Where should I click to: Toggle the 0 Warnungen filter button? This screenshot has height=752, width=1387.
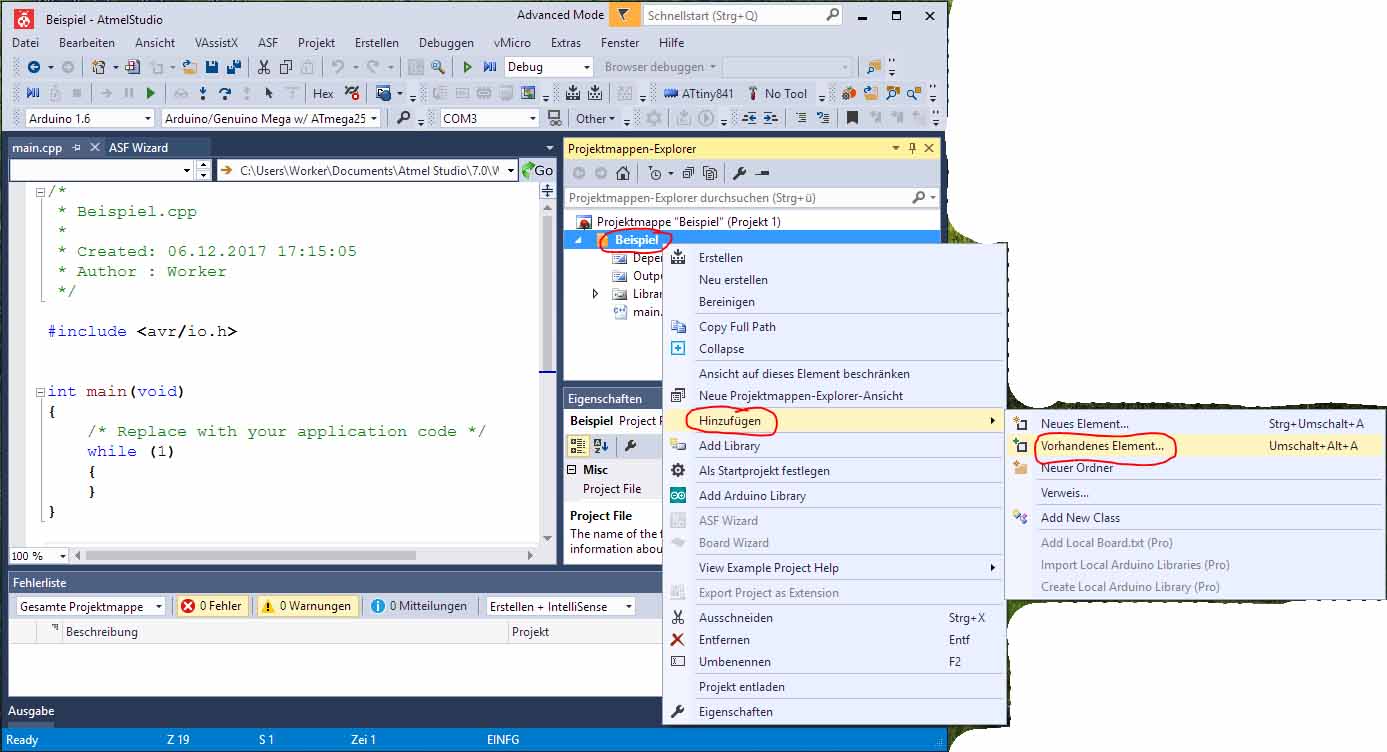click(x=306, y=606)
